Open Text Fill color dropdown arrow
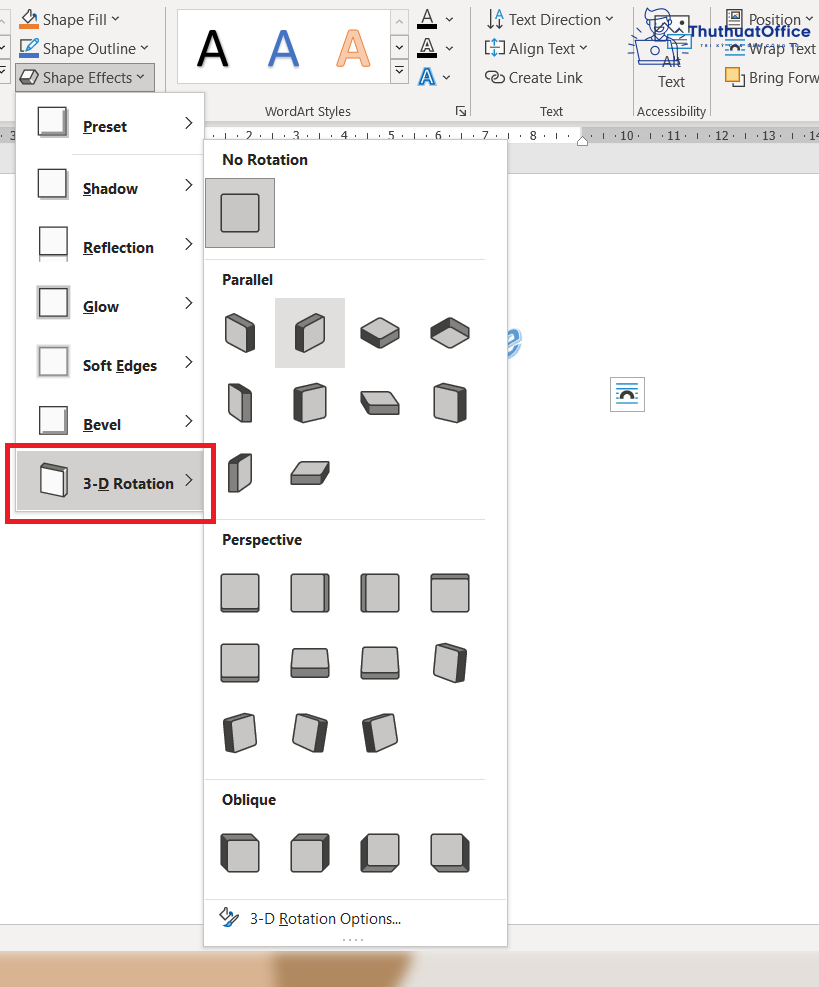 [x=449, y=20]
